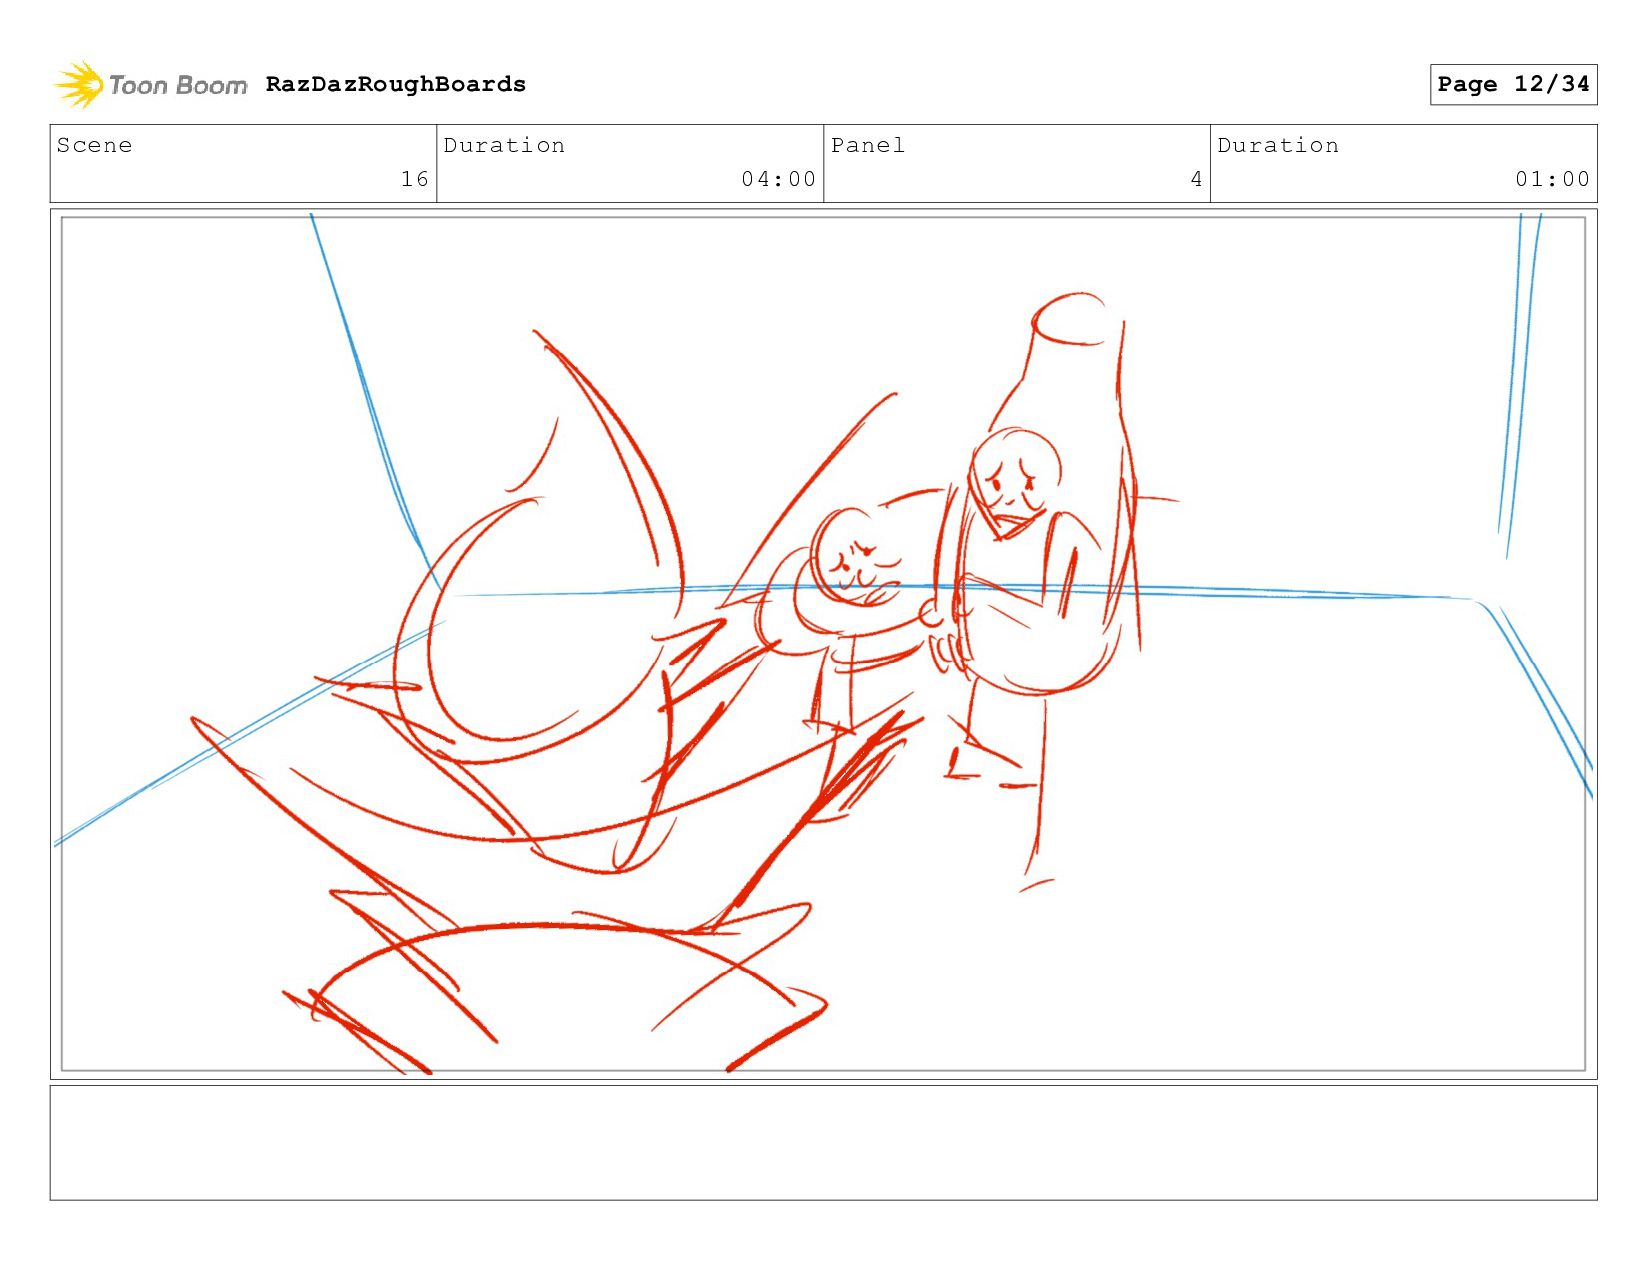Click the panel duration value 01:00
1650x1275 pixels.
[1552, 179]
